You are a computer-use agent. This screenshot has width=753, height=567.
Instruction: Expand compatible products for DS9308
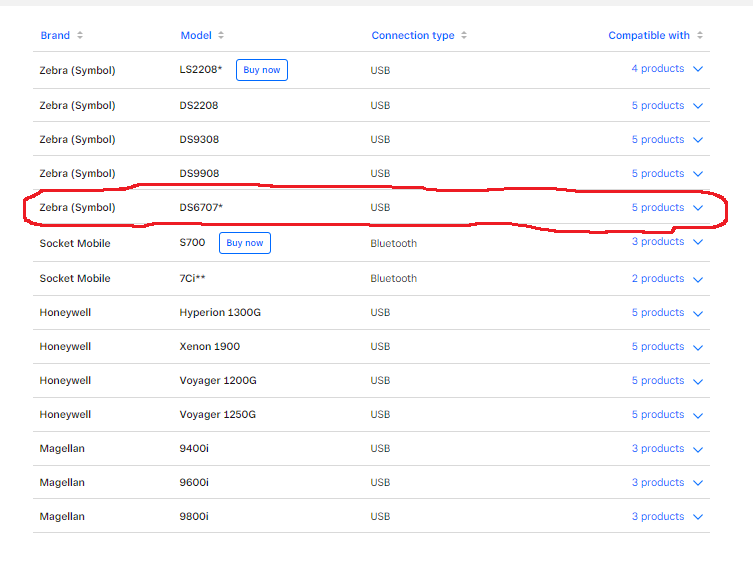698,140
